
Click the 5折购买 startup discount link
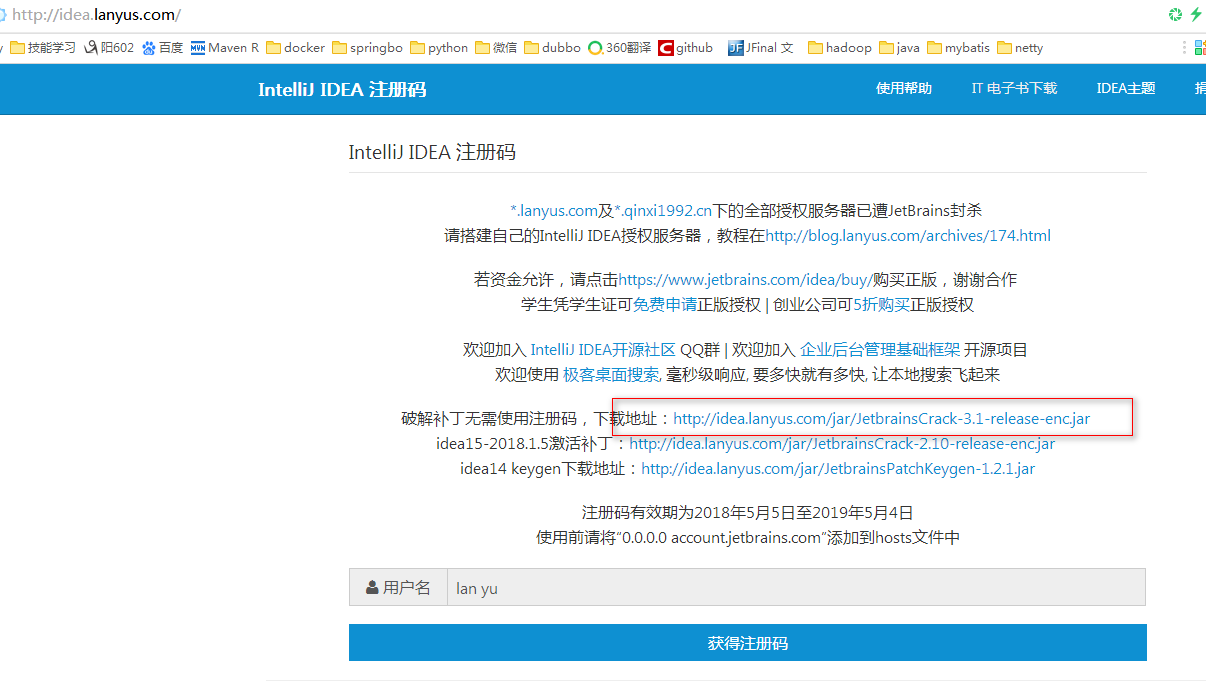point(881,305)
